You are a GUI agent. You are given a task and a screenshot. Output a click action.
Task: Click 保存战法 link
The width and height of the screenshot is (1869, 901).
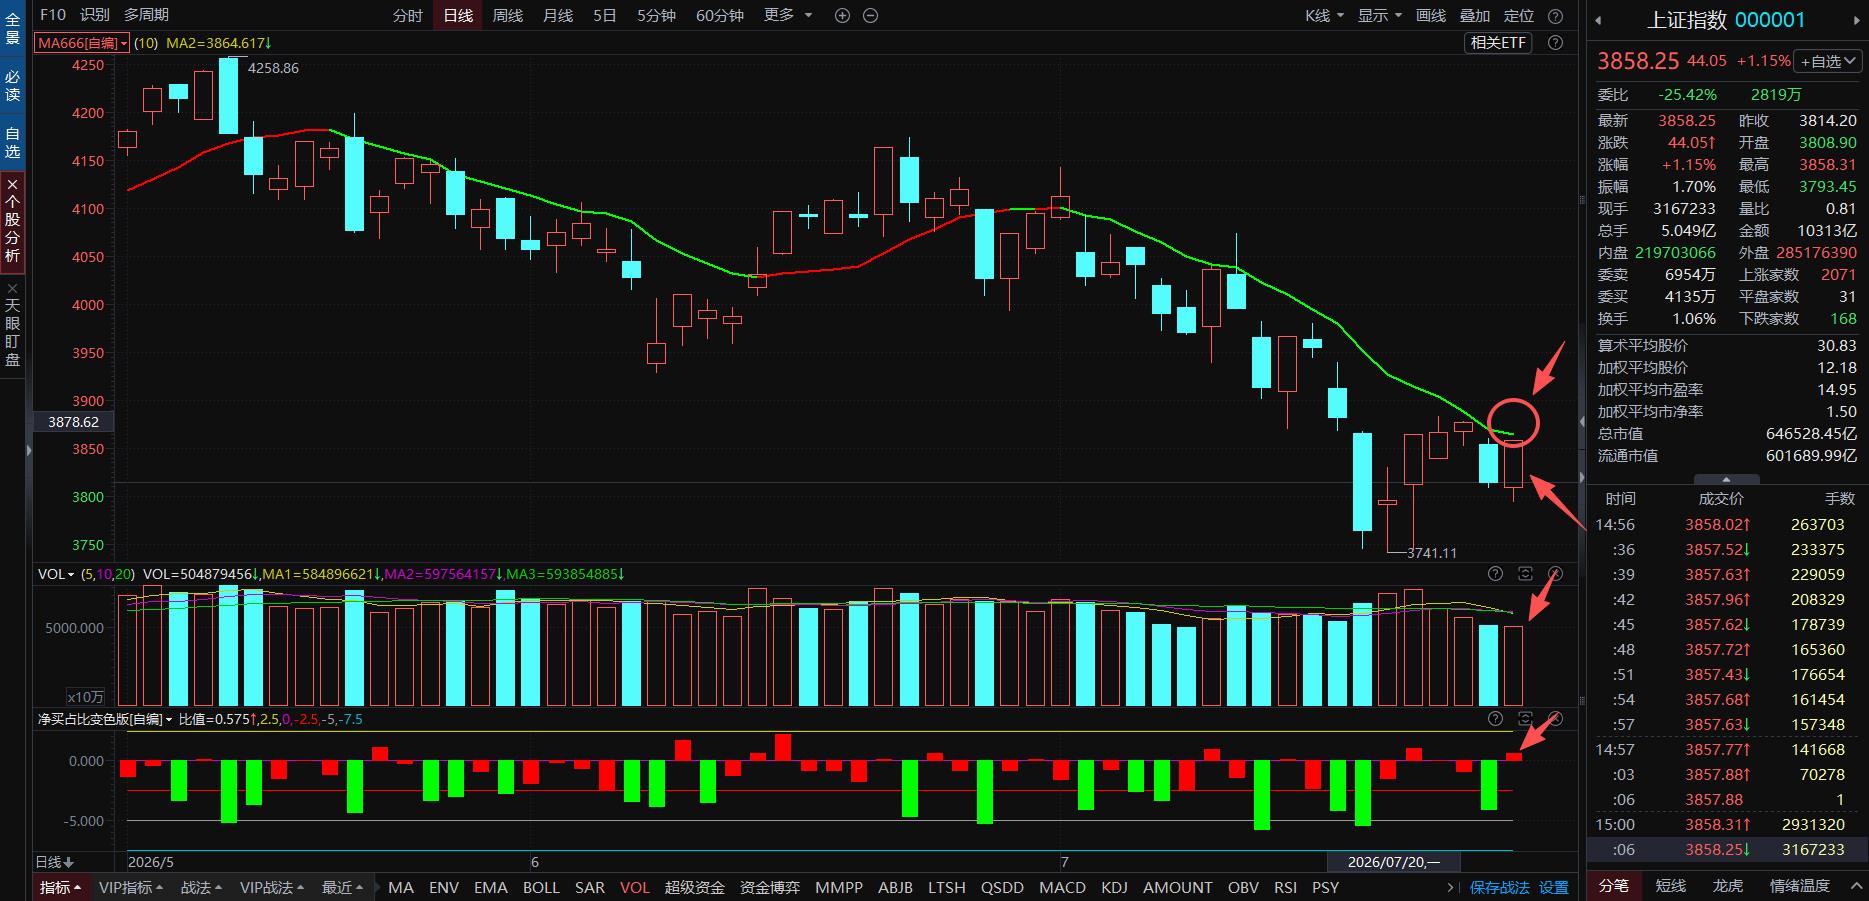(x=1500, y=887)
